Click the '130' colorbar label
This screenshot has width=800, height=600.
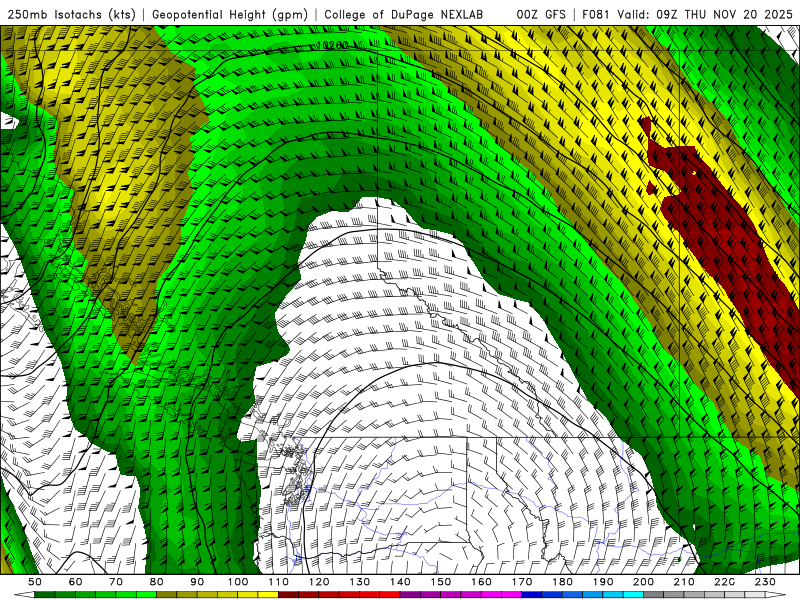[360, 582]
